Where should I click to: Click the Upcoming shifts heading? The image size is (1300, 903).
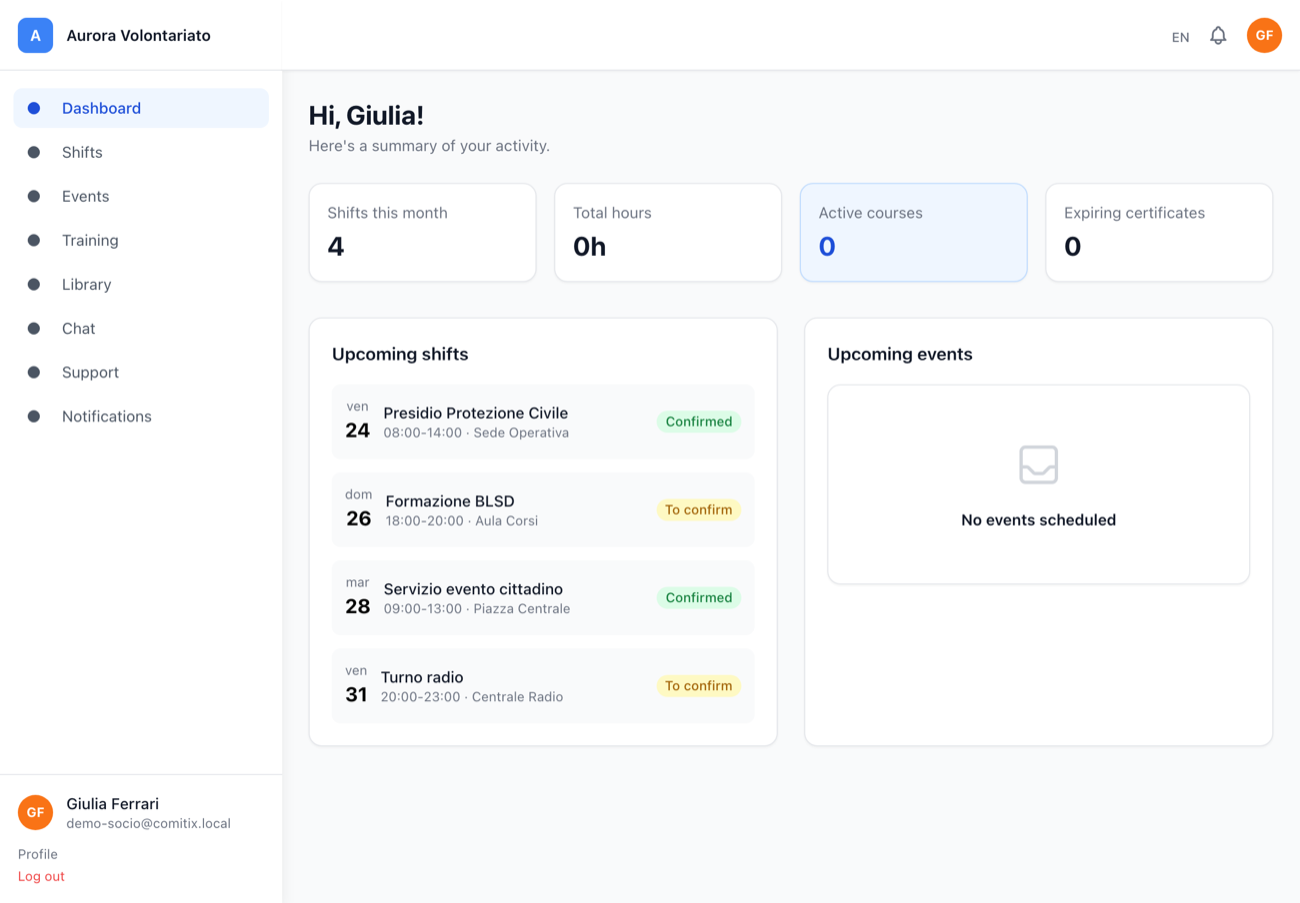point(400,354)
